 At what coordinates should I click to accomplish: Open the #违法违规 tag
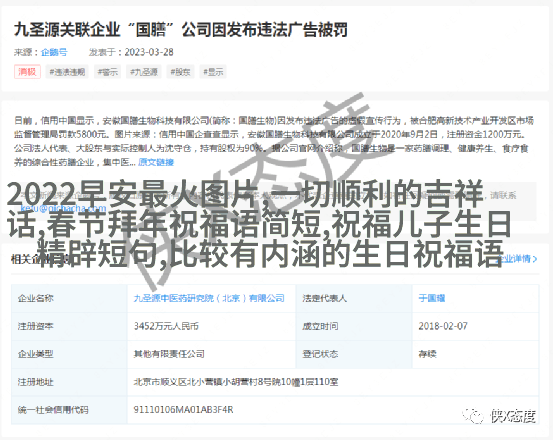pyautogui.click(x=67, y=72)
